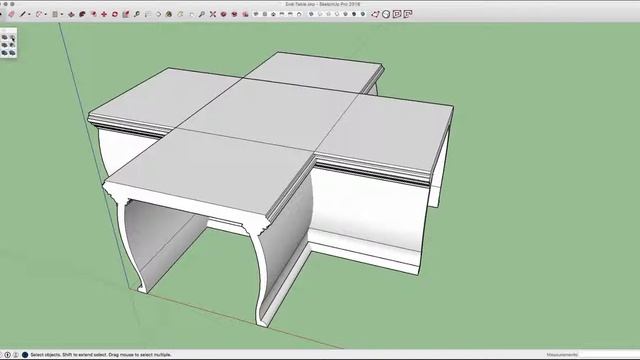
Task: Select the Move tool red cross
Action: [104, 14]
